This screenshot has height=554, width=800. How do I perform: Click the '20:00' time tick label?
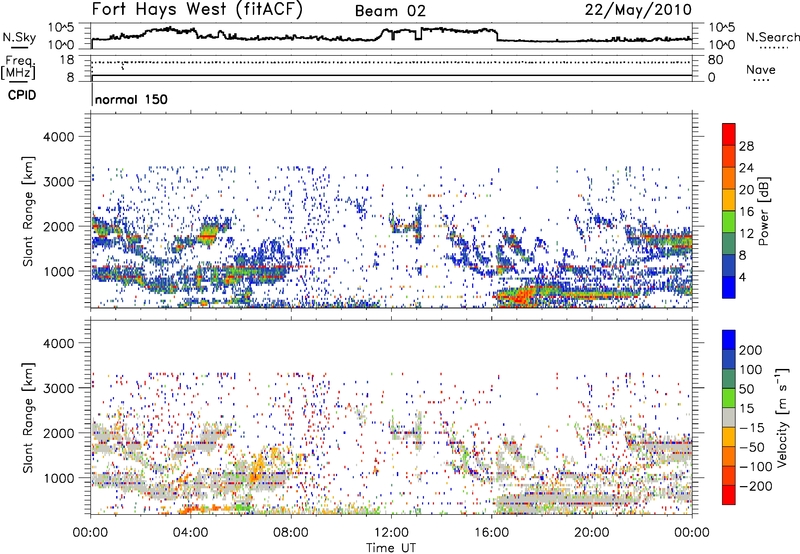[x=591, y=533]
